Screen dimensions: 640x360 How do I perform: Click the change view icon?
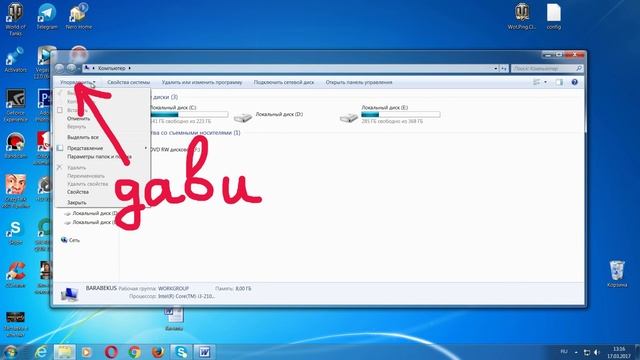537,82
